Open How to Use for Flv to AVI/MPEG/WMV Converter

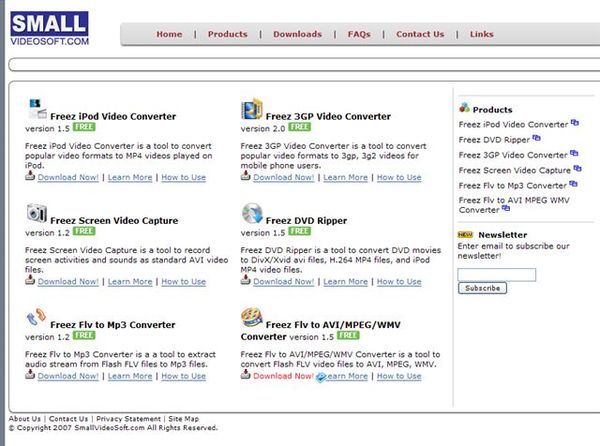399,376
